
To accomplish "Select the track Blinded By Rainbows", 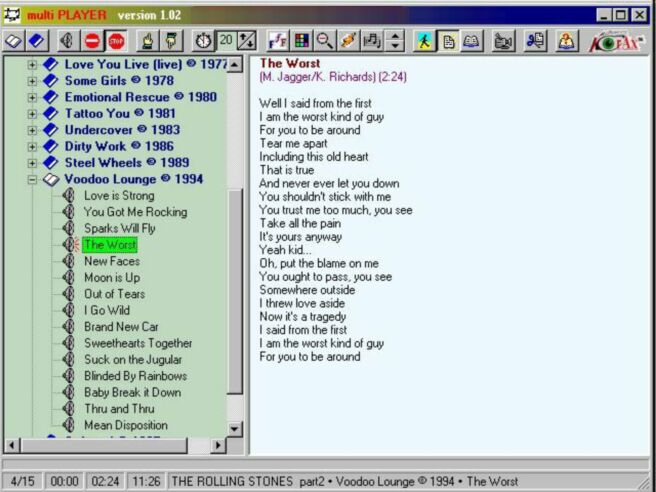I will point(136,376).
